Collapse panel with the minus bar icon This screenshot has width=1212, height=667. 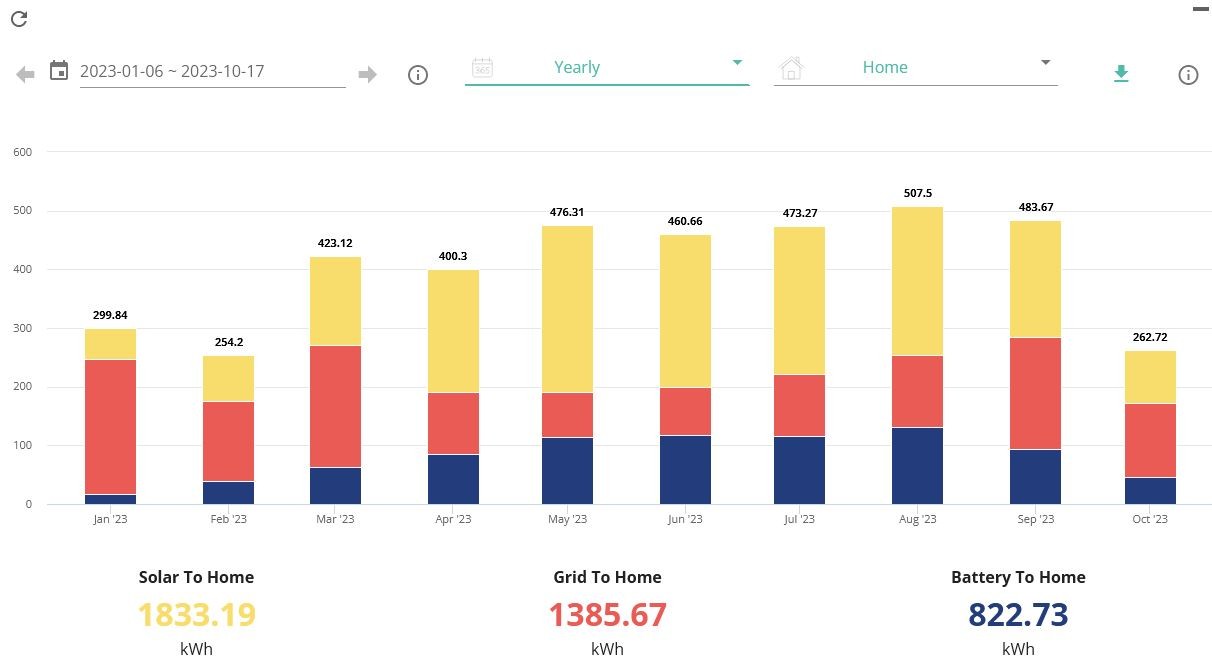click(x=1201, y=9)
